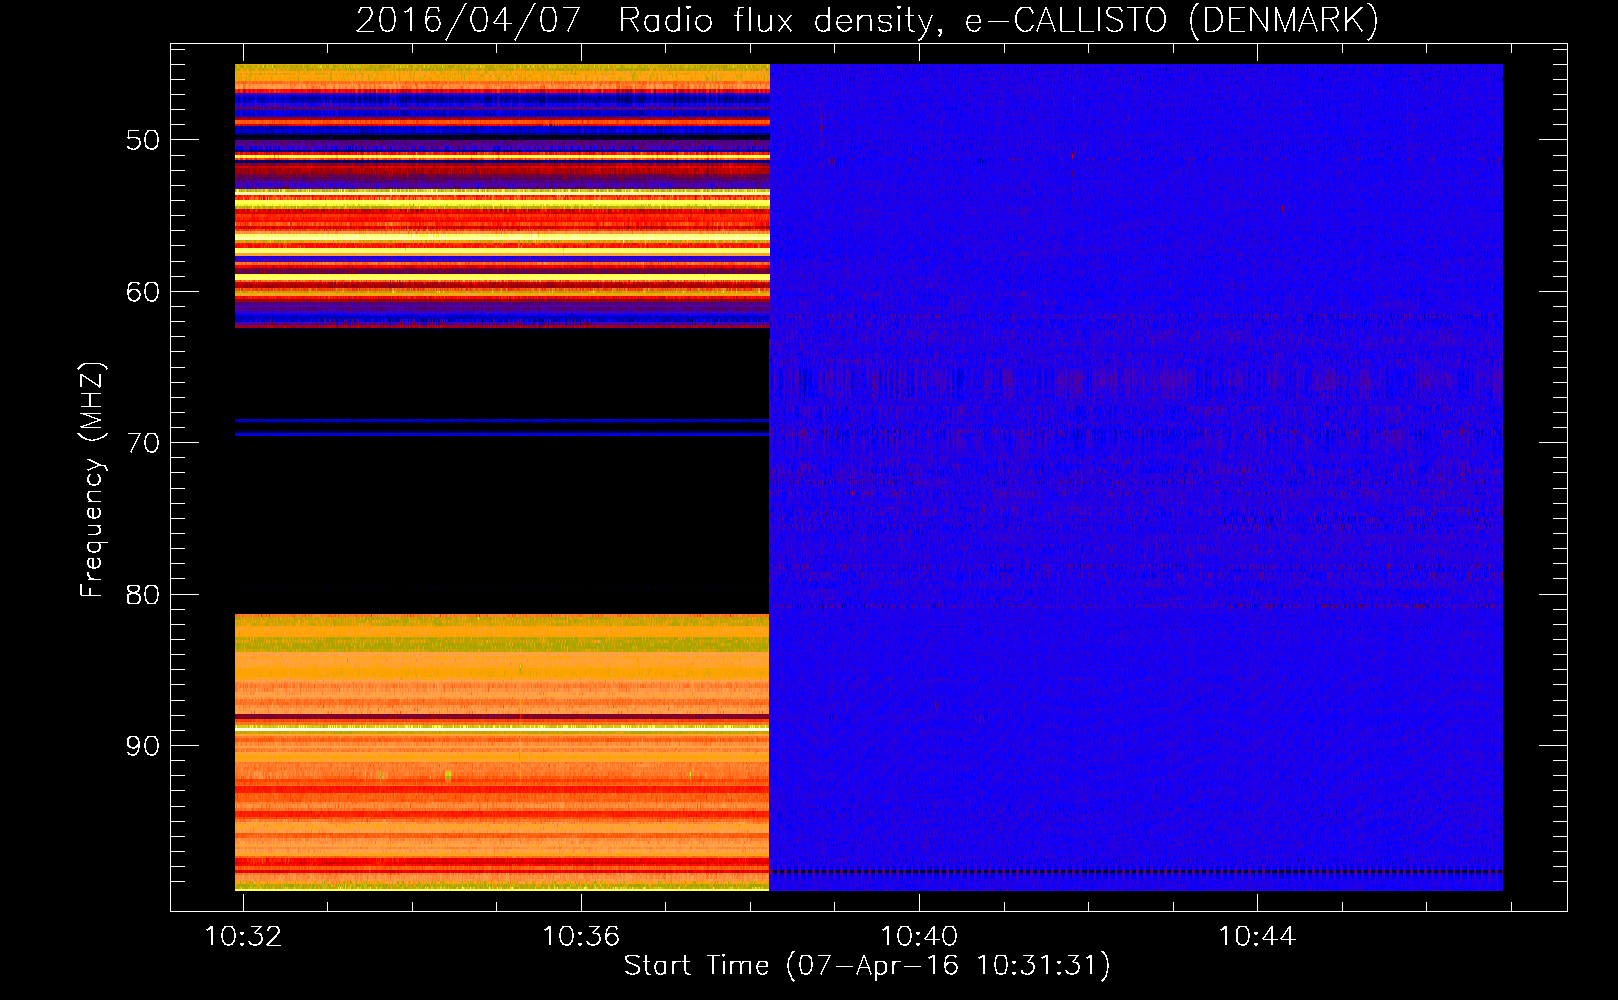Click the 'Start Time (07-Apr-16 10:31:31)' label
This screenshot has width=1618, height=1000.
pos(867,966)
